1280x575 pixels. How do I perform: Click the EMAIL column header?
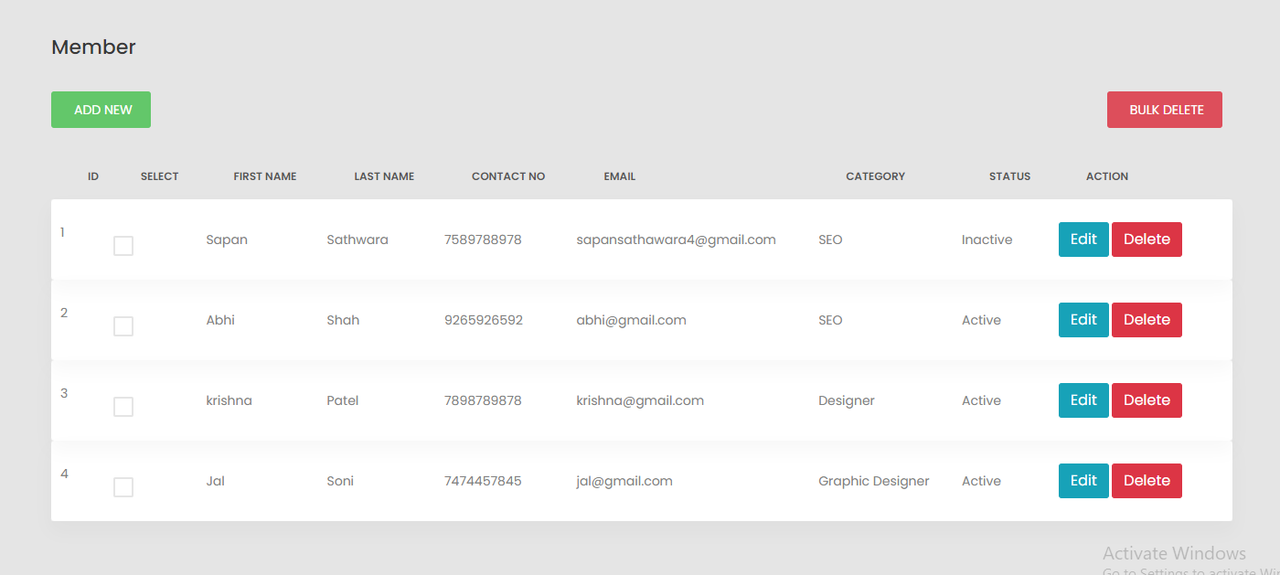tap(620, 176)
